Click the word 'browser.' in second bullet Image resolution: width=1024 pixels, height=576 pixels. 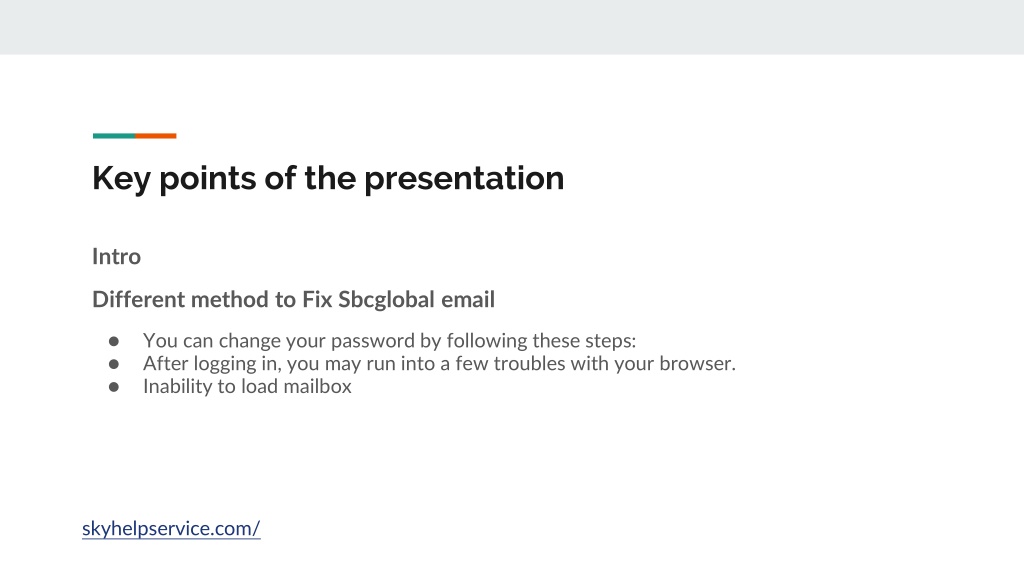pos(697,364)
